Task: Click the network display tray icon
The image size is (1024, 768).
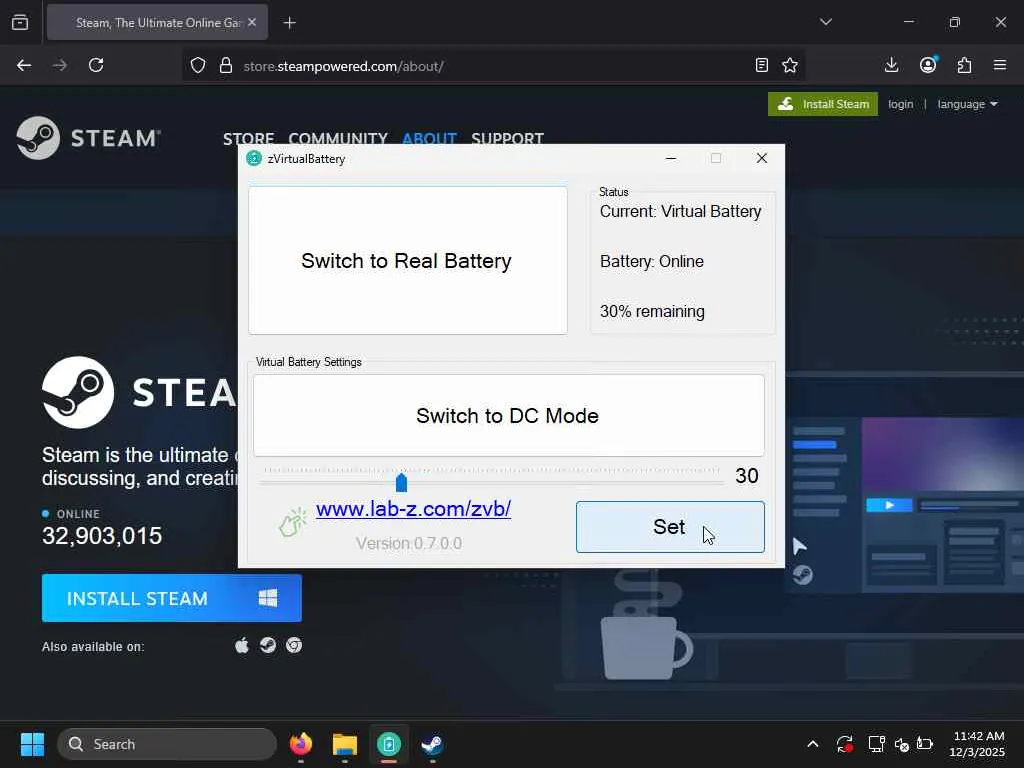Action: tap(876, 744)
